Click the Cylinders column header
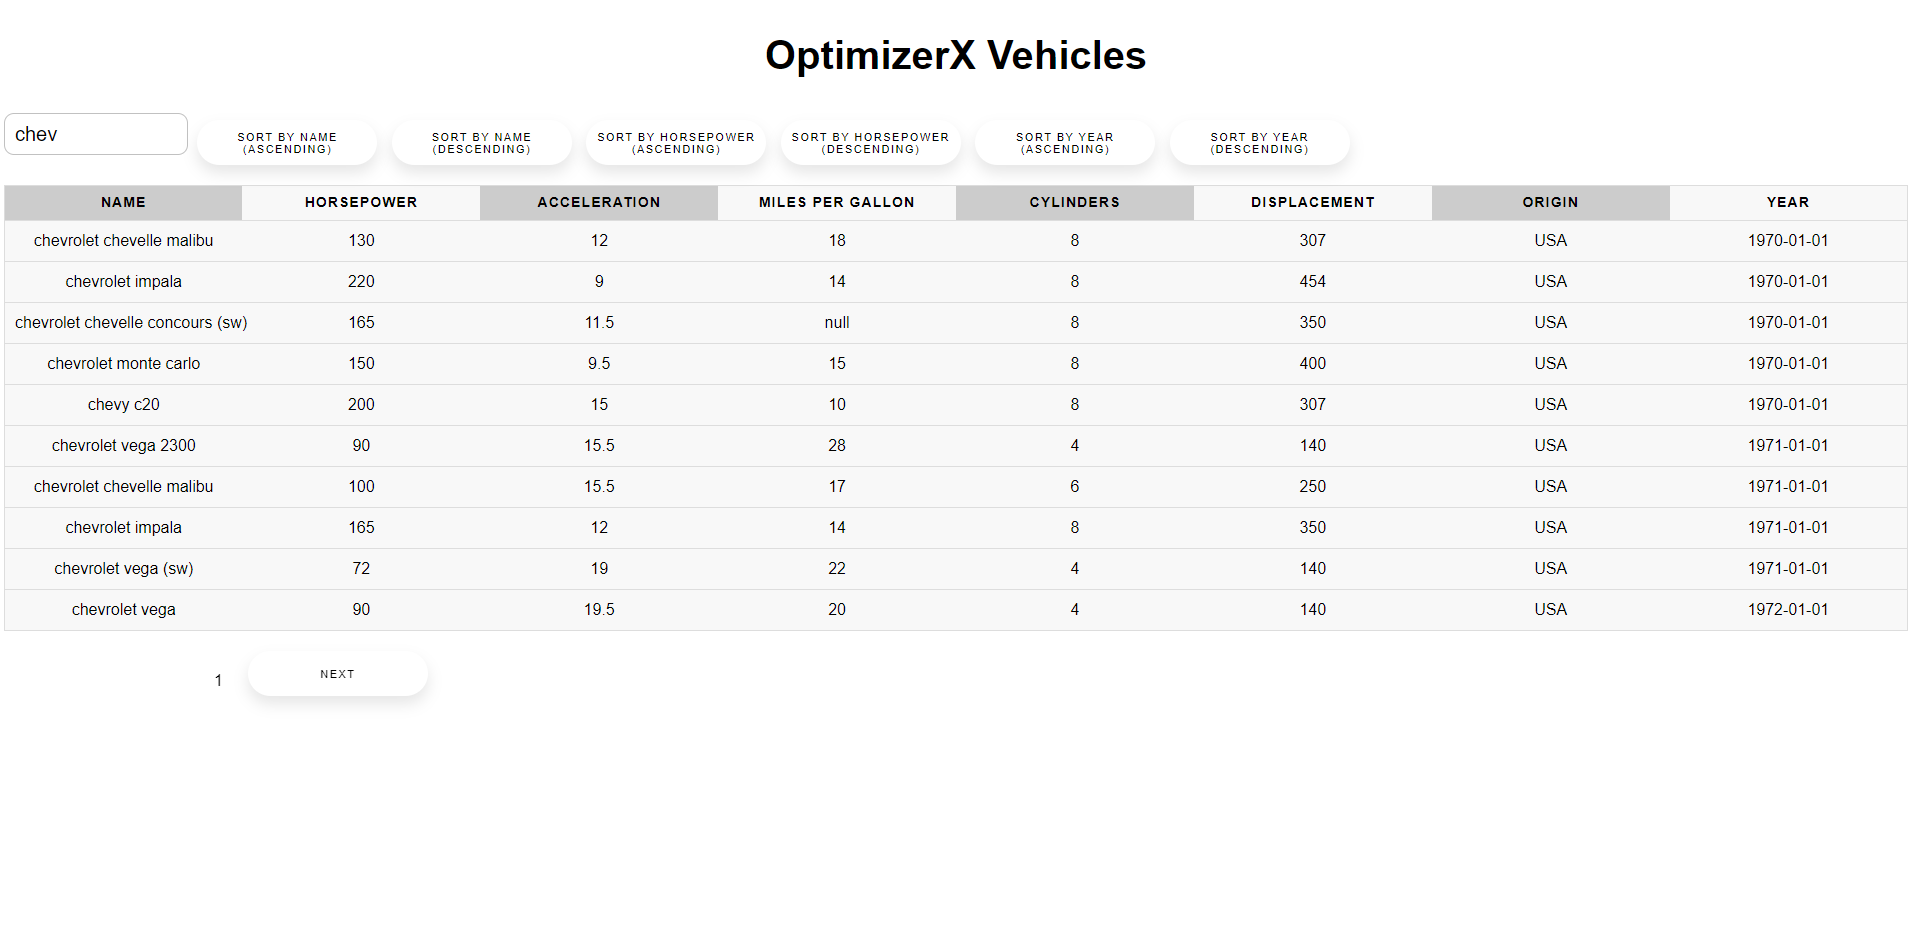The width and height of the screenshot is (1909, 951). [1074, 202]
